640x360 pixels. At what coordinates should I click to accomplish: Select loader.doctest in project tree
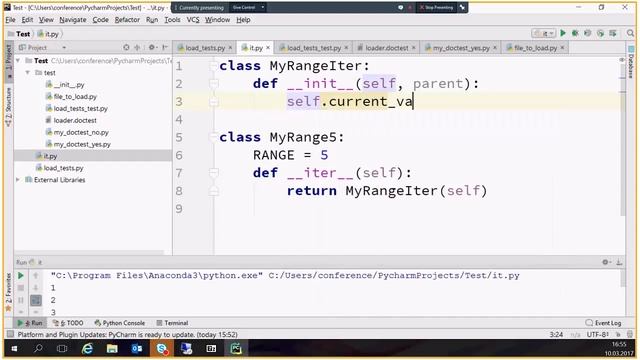coord(71,120)
